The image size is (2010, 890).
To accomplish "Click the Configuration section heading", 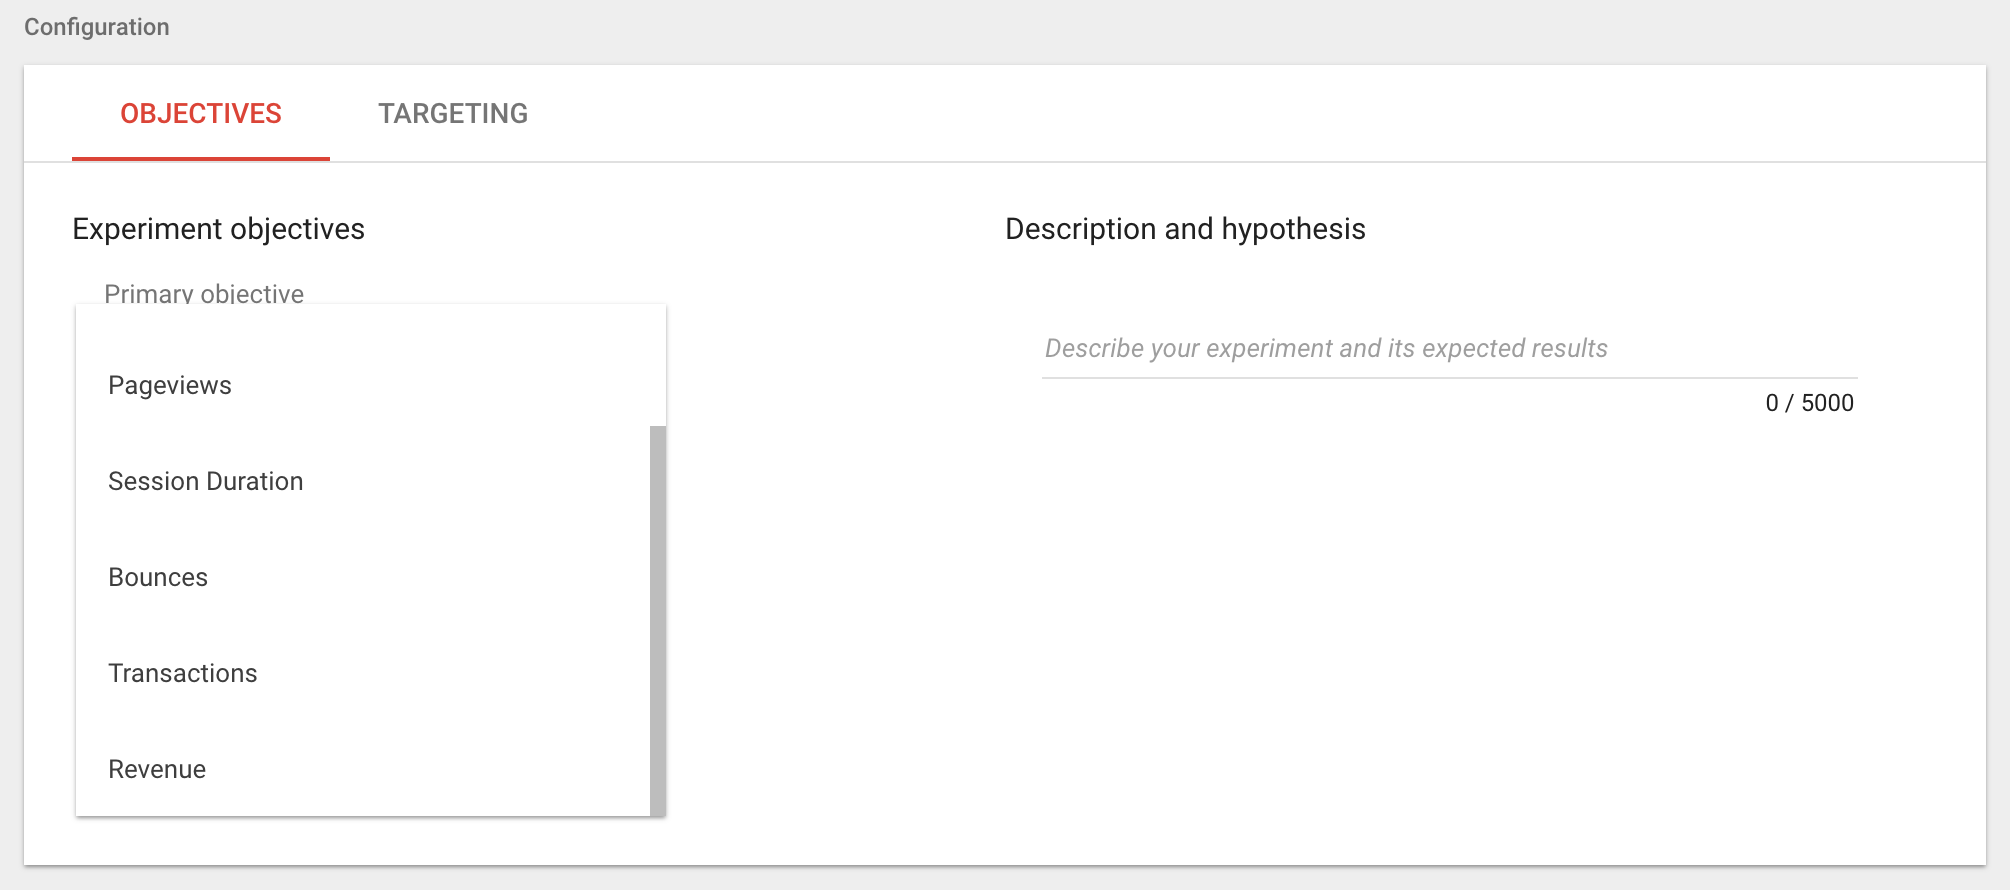I will tap(97, 27).
